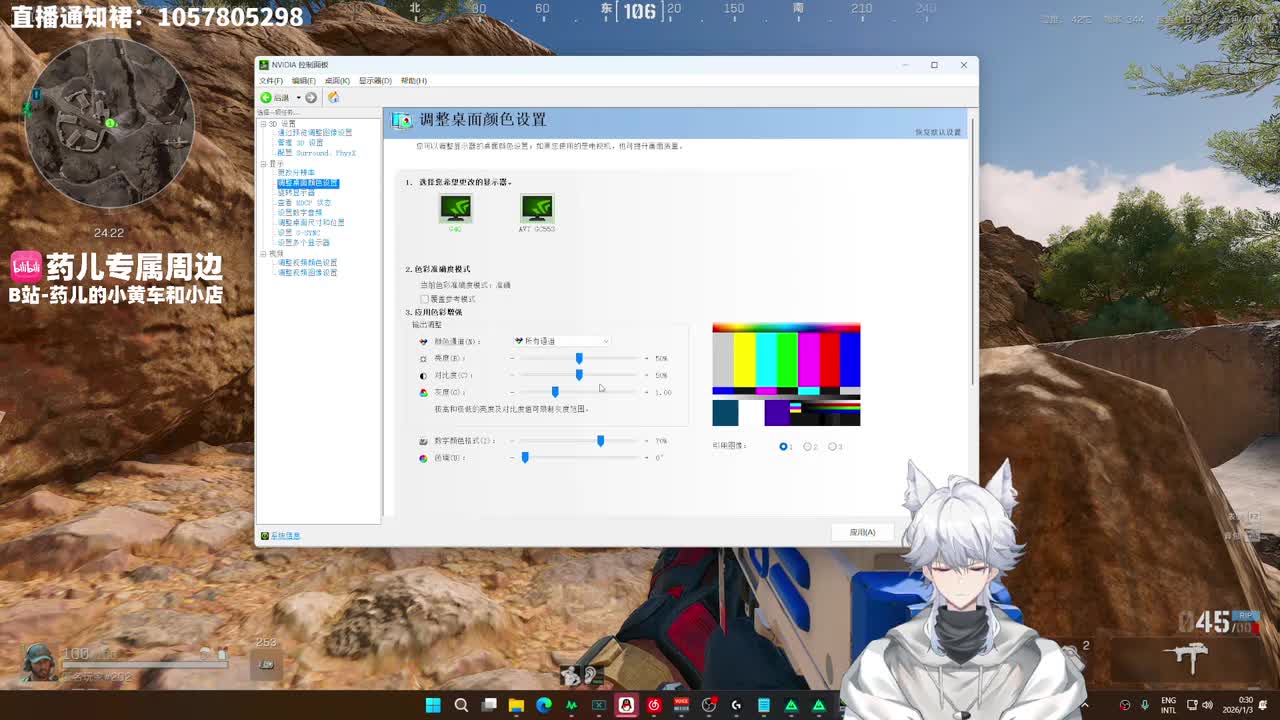The width and height of the screenshot is (1280, 720).
Task: Click the 对比度 contrast slider thumb
Action: [x=578, y=375]
